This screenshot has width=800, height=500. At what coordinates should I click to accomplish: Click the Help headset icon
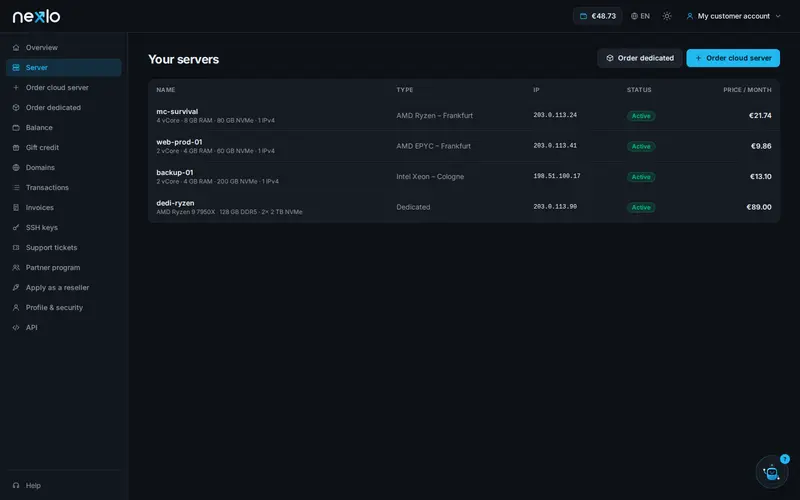pos(16,485)
